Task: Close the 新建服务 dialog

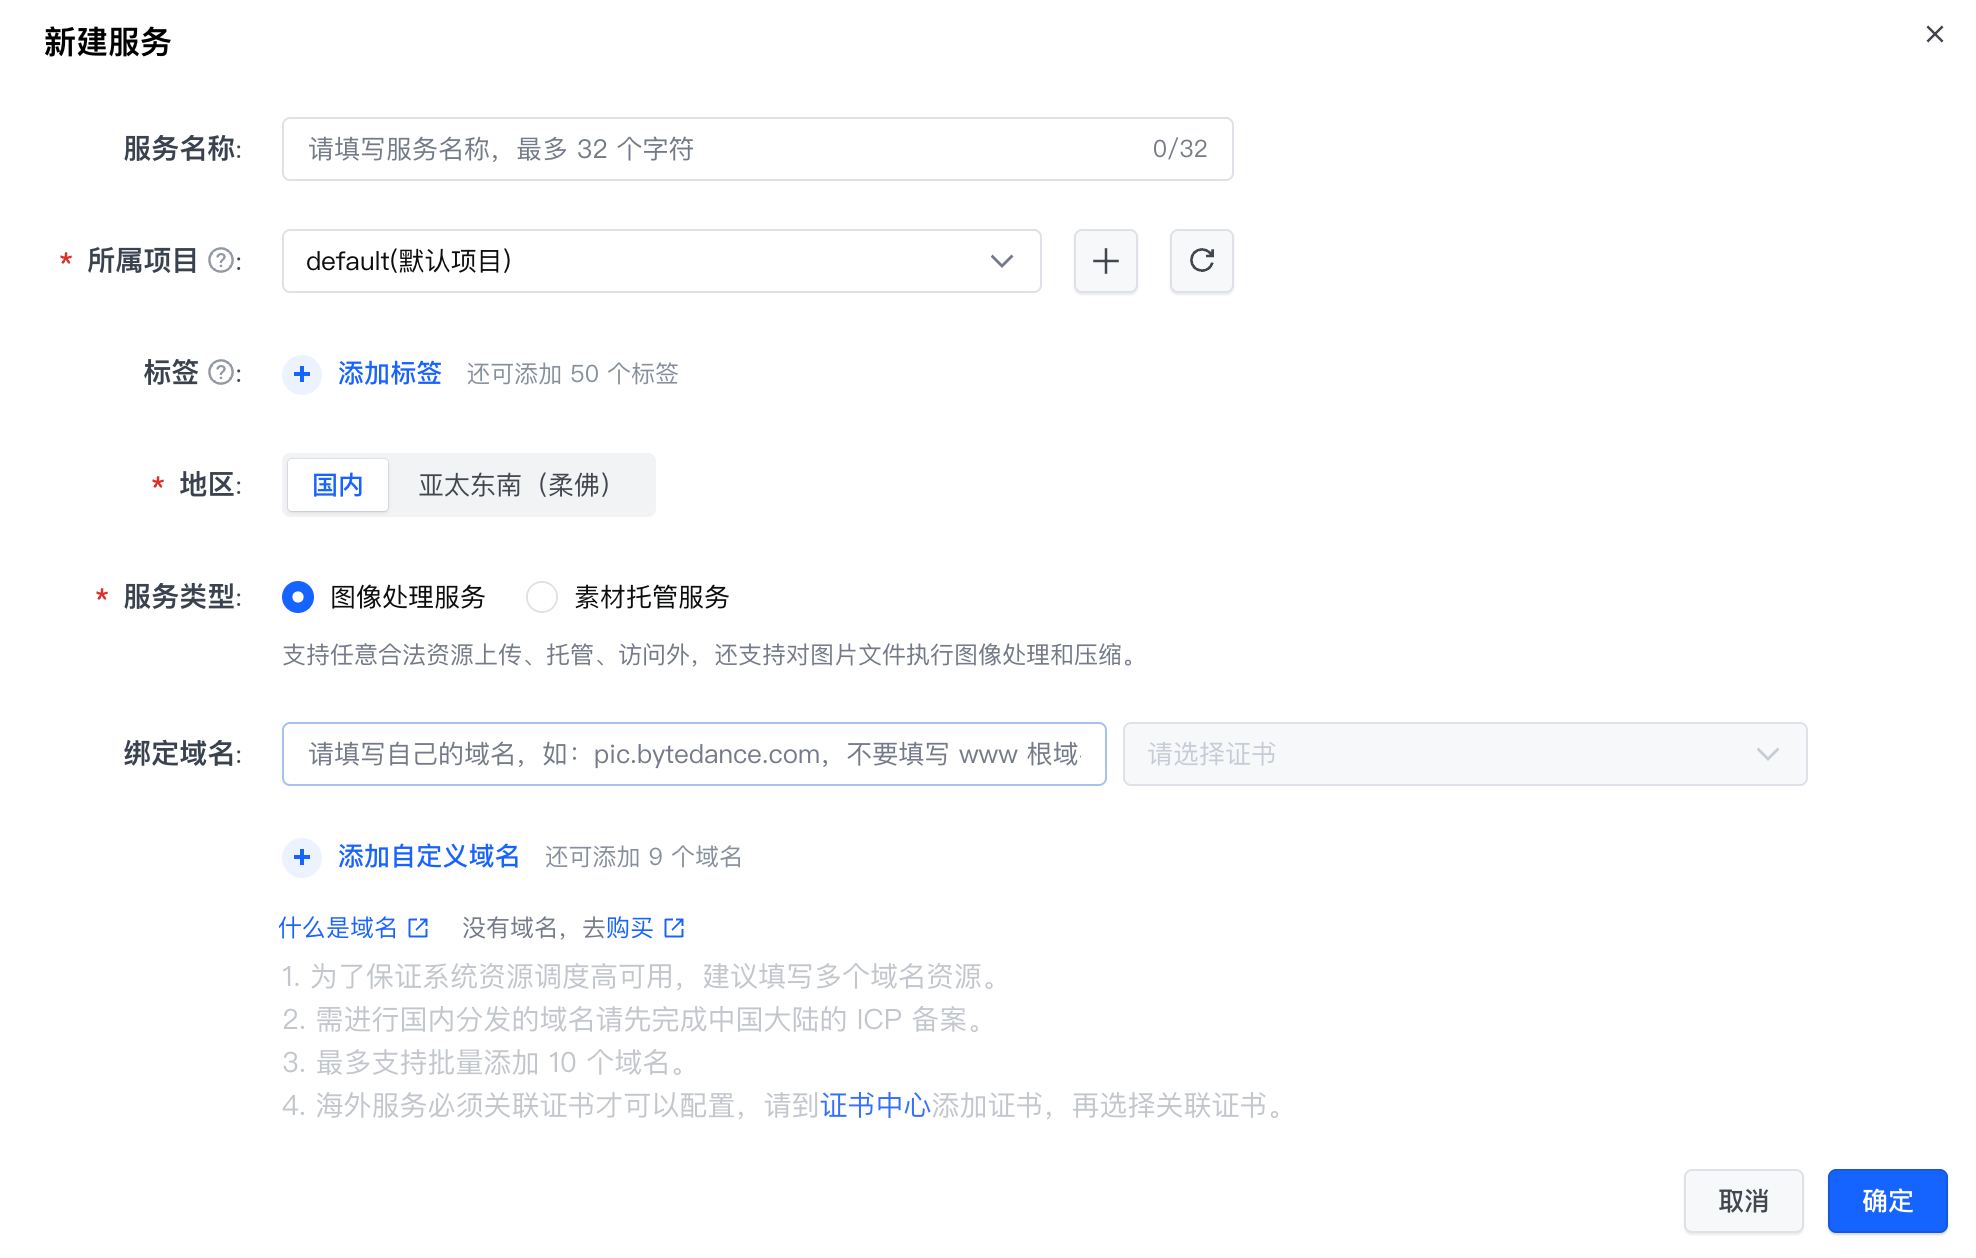Action: (1934, 35)
